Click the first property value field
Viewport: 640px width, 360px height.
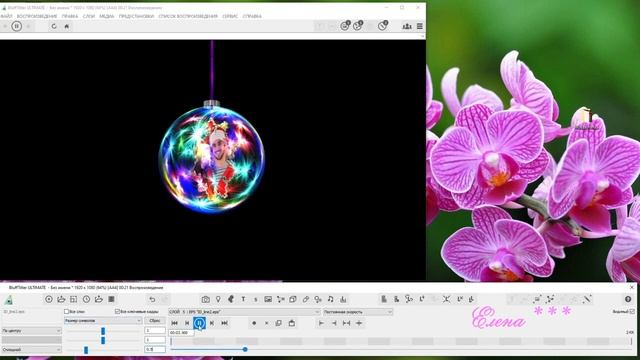point(155,330)
